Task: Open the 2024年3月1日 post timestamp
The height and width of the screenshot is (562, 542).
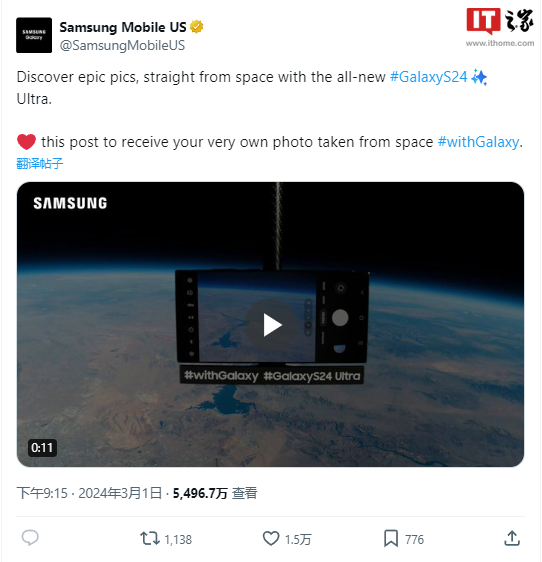Action: pyautogui.click(x=120, y=493)
